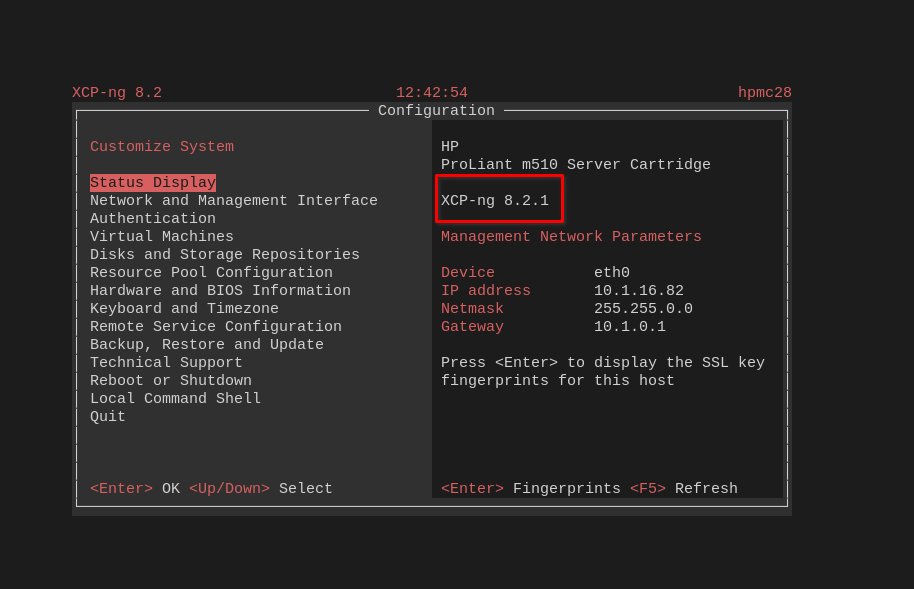Open the Virtual Machines entry

[x=161, y=236]
